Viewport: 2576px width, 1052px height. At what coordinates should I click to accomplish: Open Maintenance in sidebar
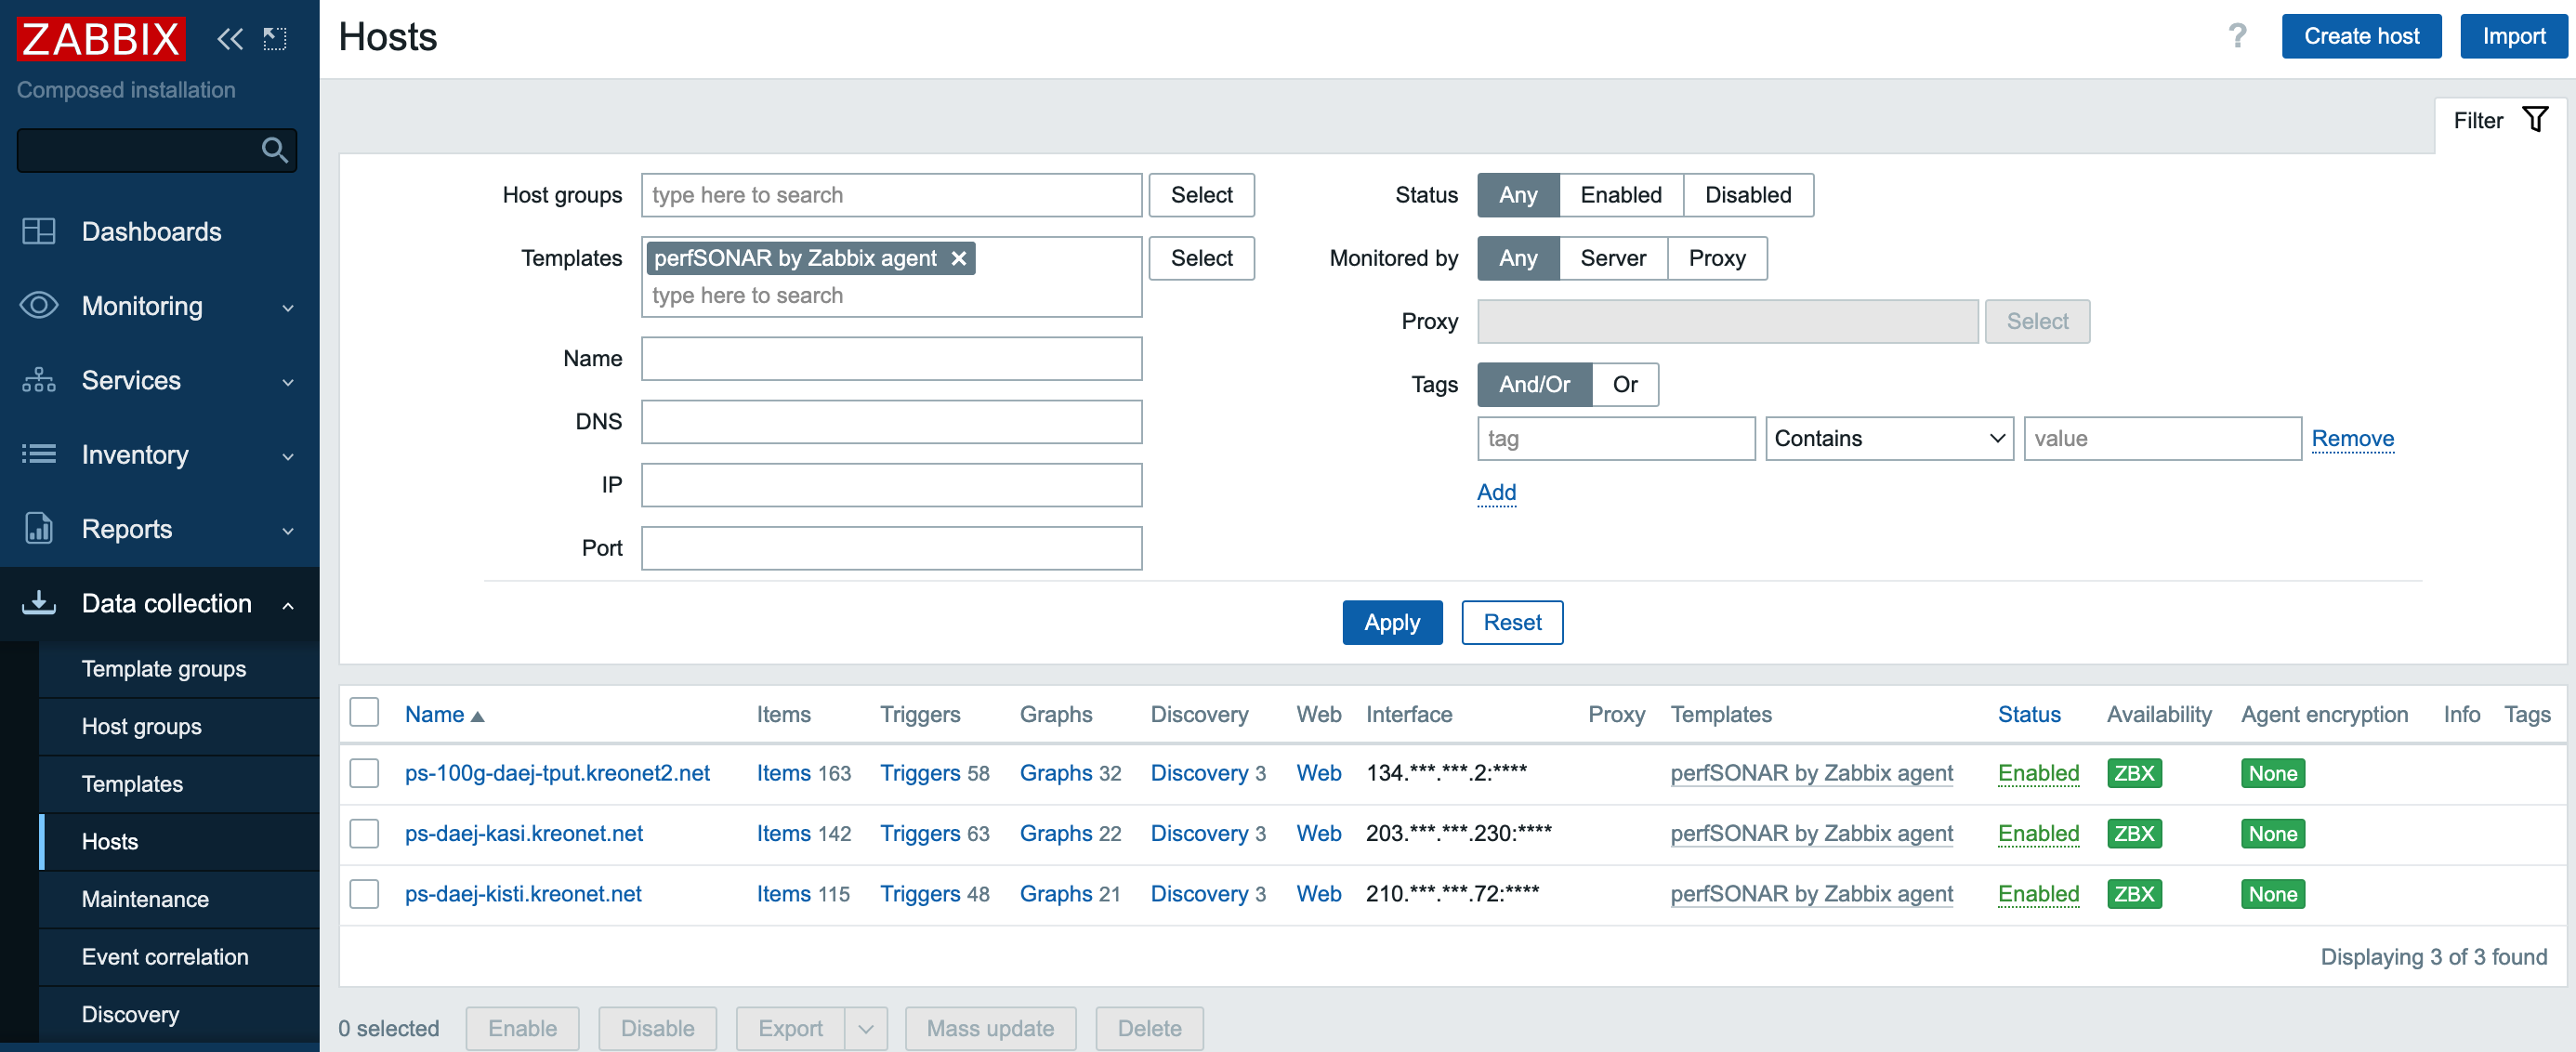tap(145, 898)
